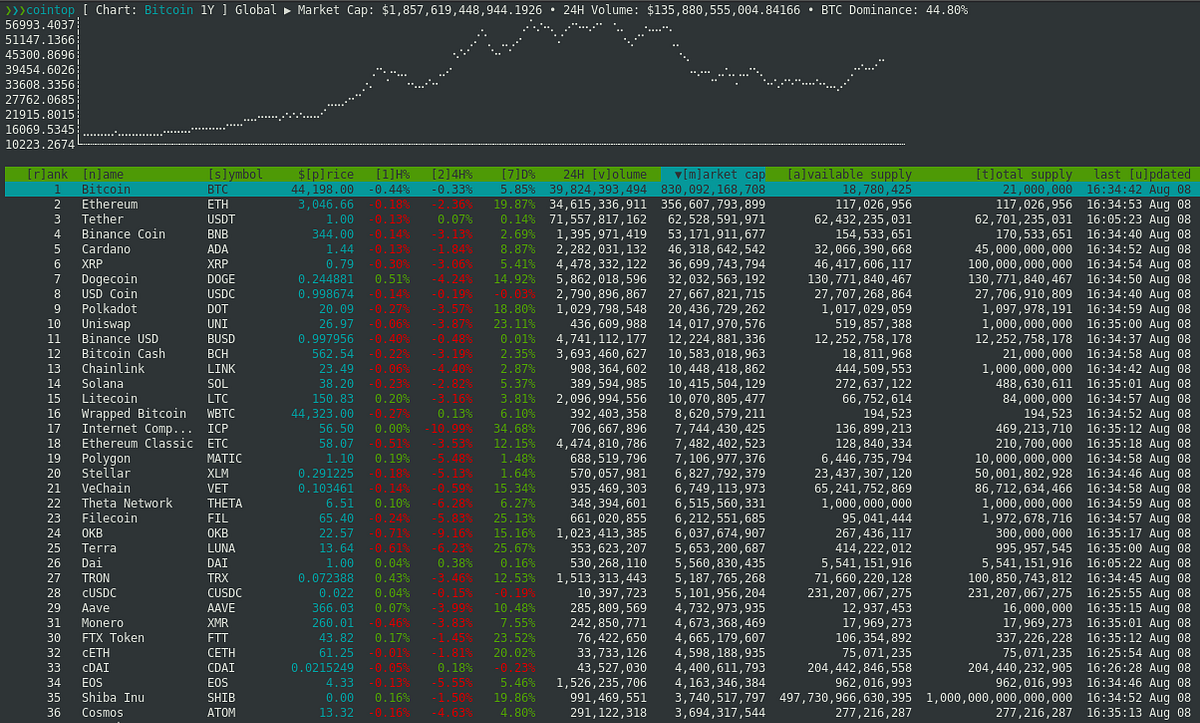This screenshot has width=1200, height=723.
Task: Click the DOGE symbol cell
Action: [221, 279]
